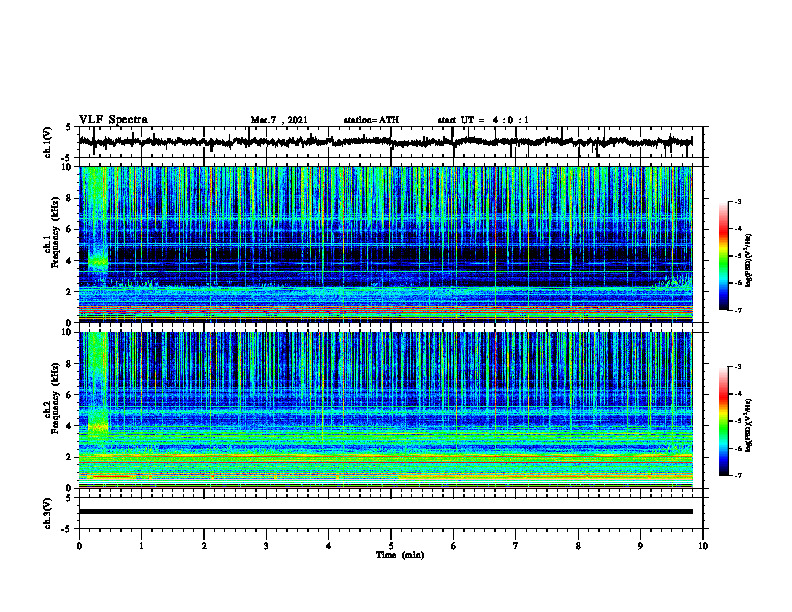Click the ch.2 spectrogram plot area

coord(385,410)
